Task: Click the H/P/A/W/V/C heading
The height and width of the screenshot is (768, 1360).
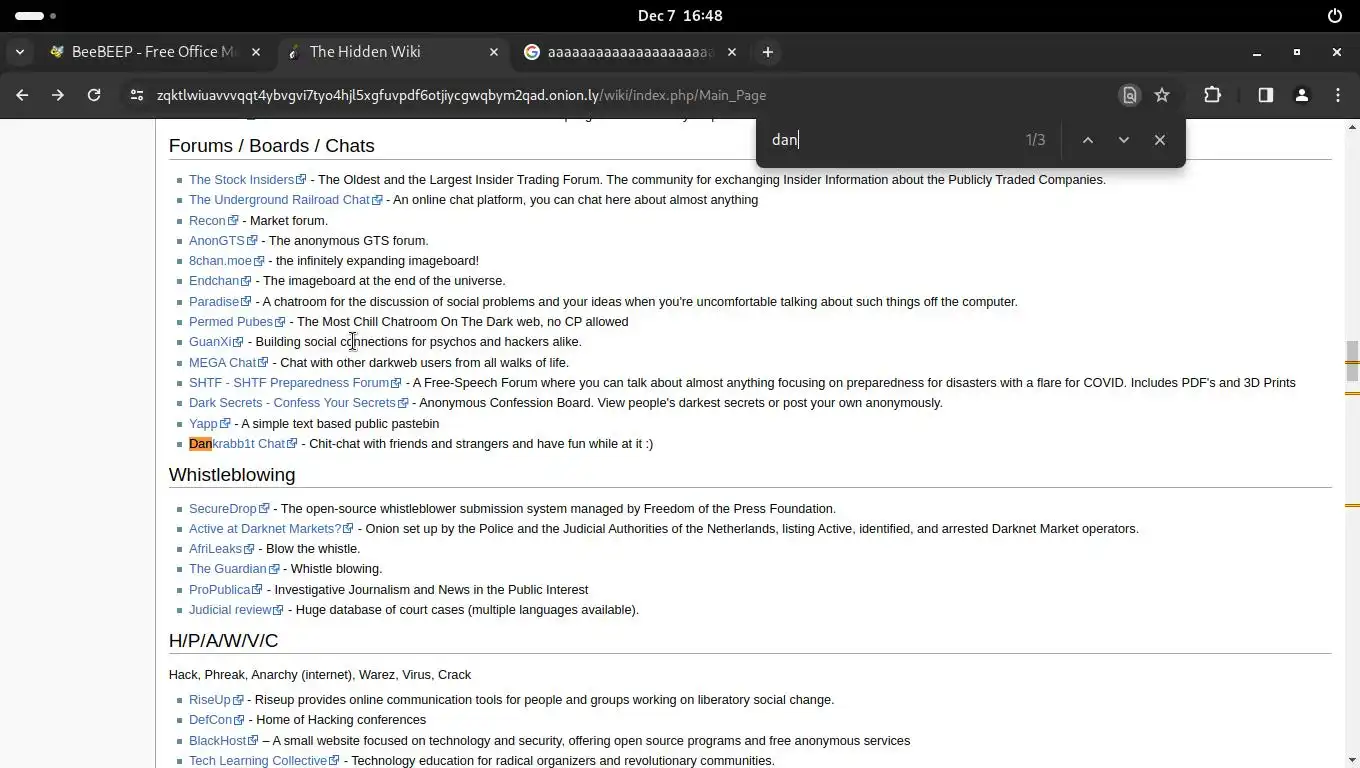Action: click(x=224, y=641)
